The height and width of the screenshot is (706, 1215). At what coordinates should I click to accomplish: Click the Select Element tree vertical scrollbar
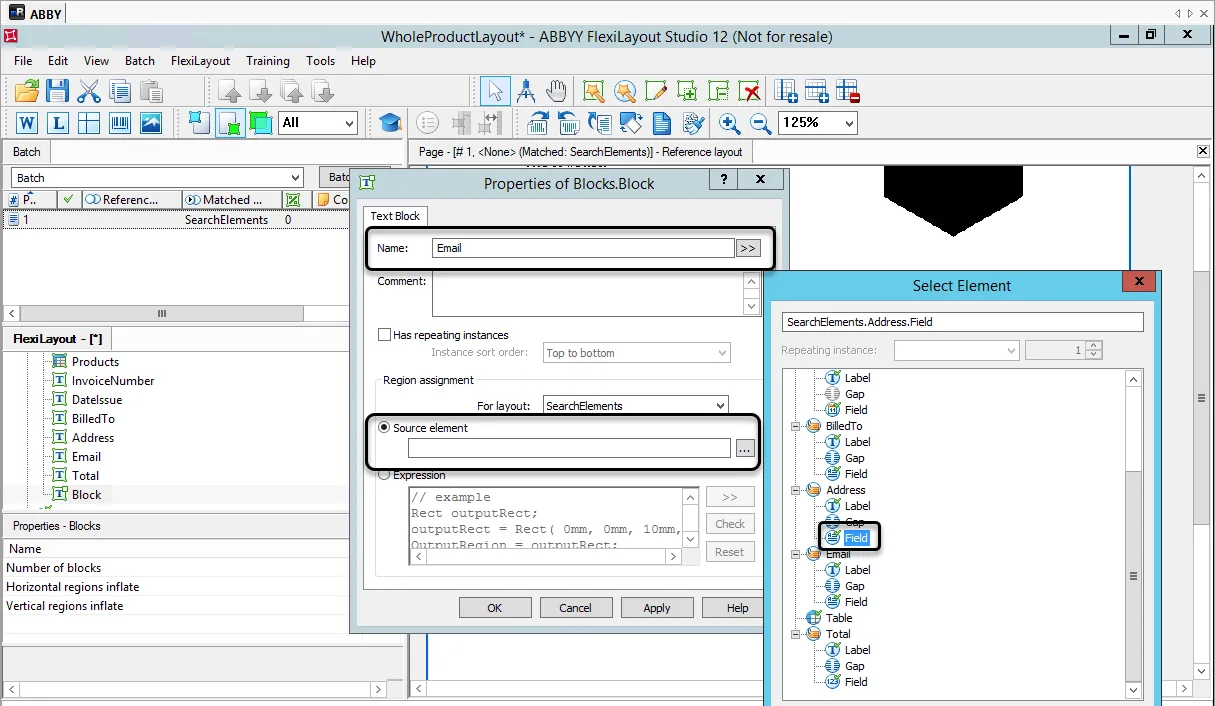click(1133, 534)
